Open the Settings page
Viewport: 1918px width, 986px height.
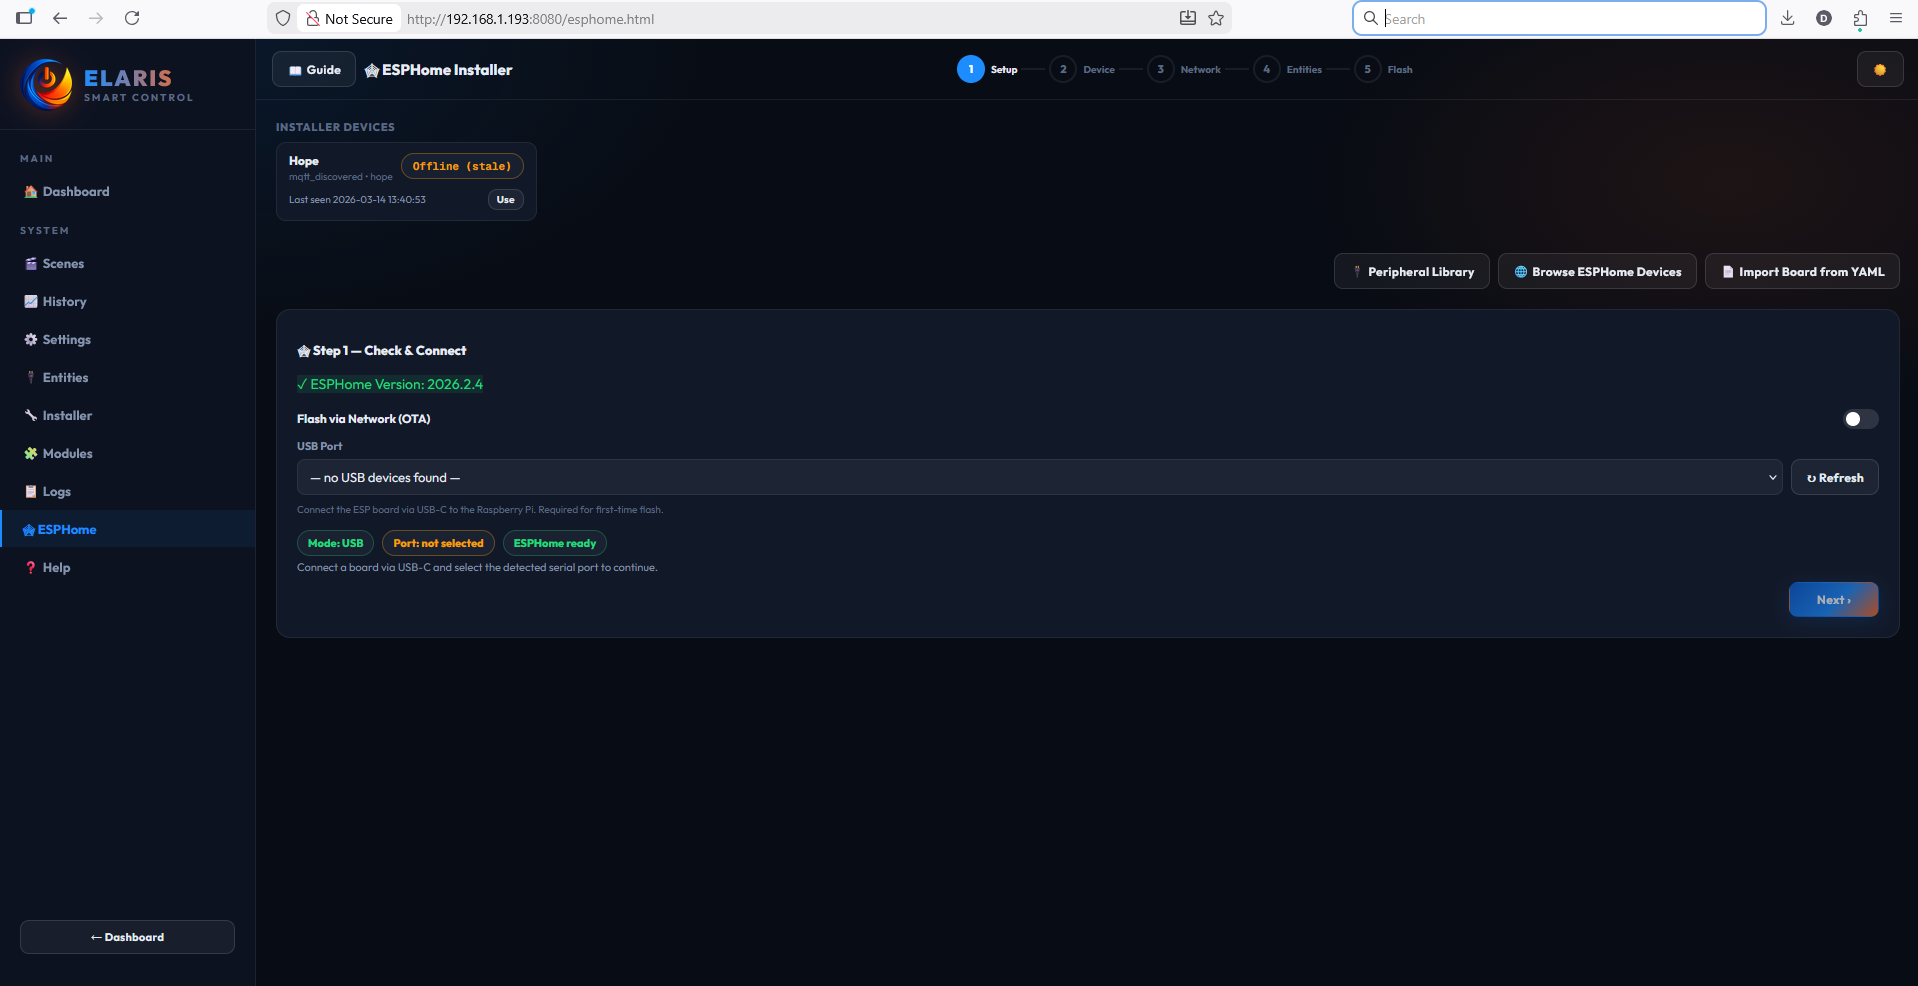point(66,339)
